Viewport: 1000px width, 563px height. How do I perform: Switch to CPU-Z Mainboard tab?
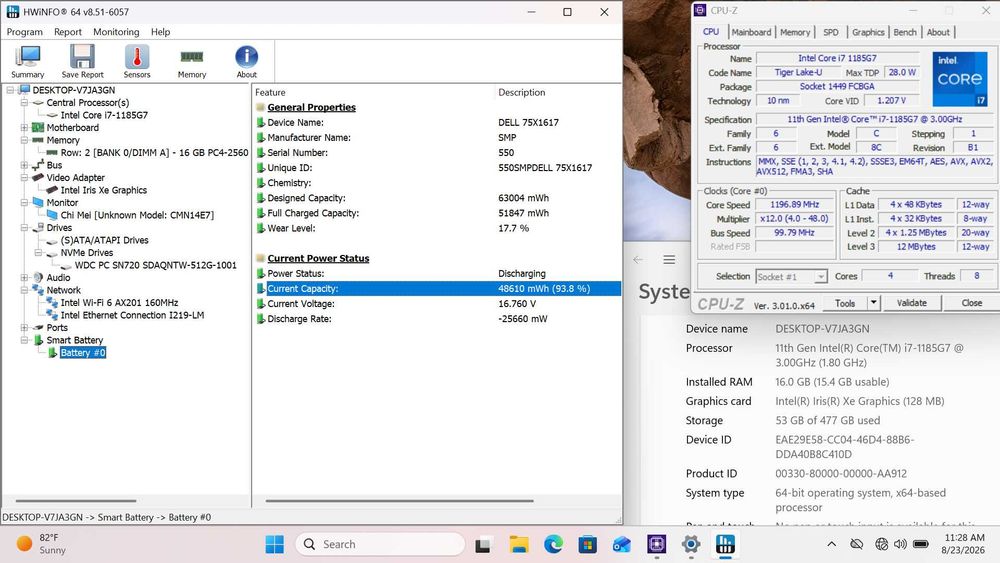[751, 33]
